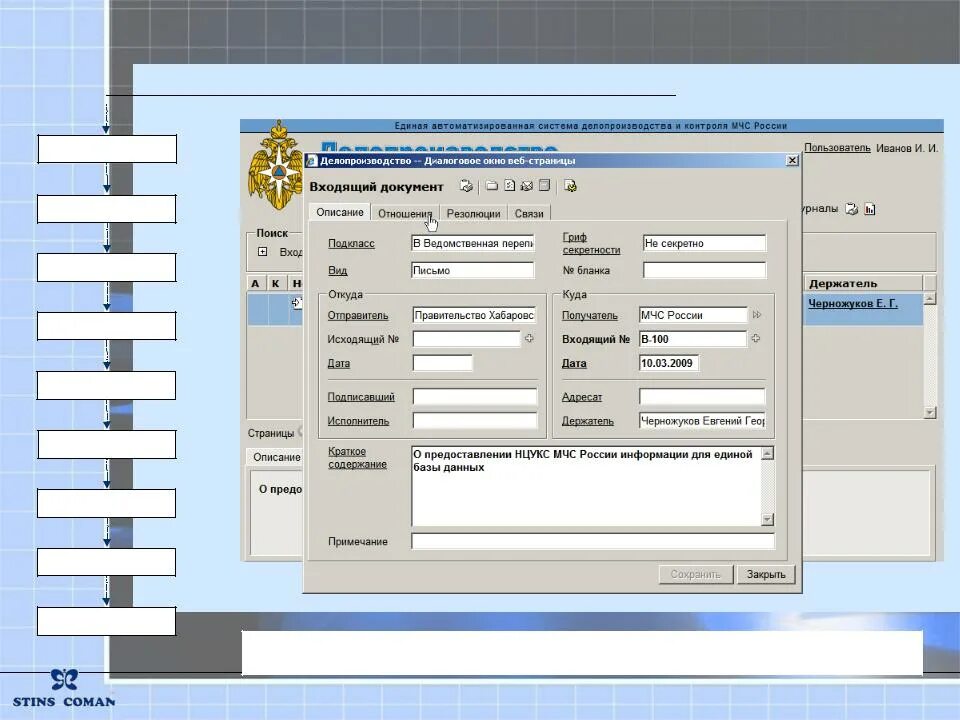Click the Отправитель field with Правительство Хабаровс
Viewport: 960px width, 720px height.
(x=474, y=315)
